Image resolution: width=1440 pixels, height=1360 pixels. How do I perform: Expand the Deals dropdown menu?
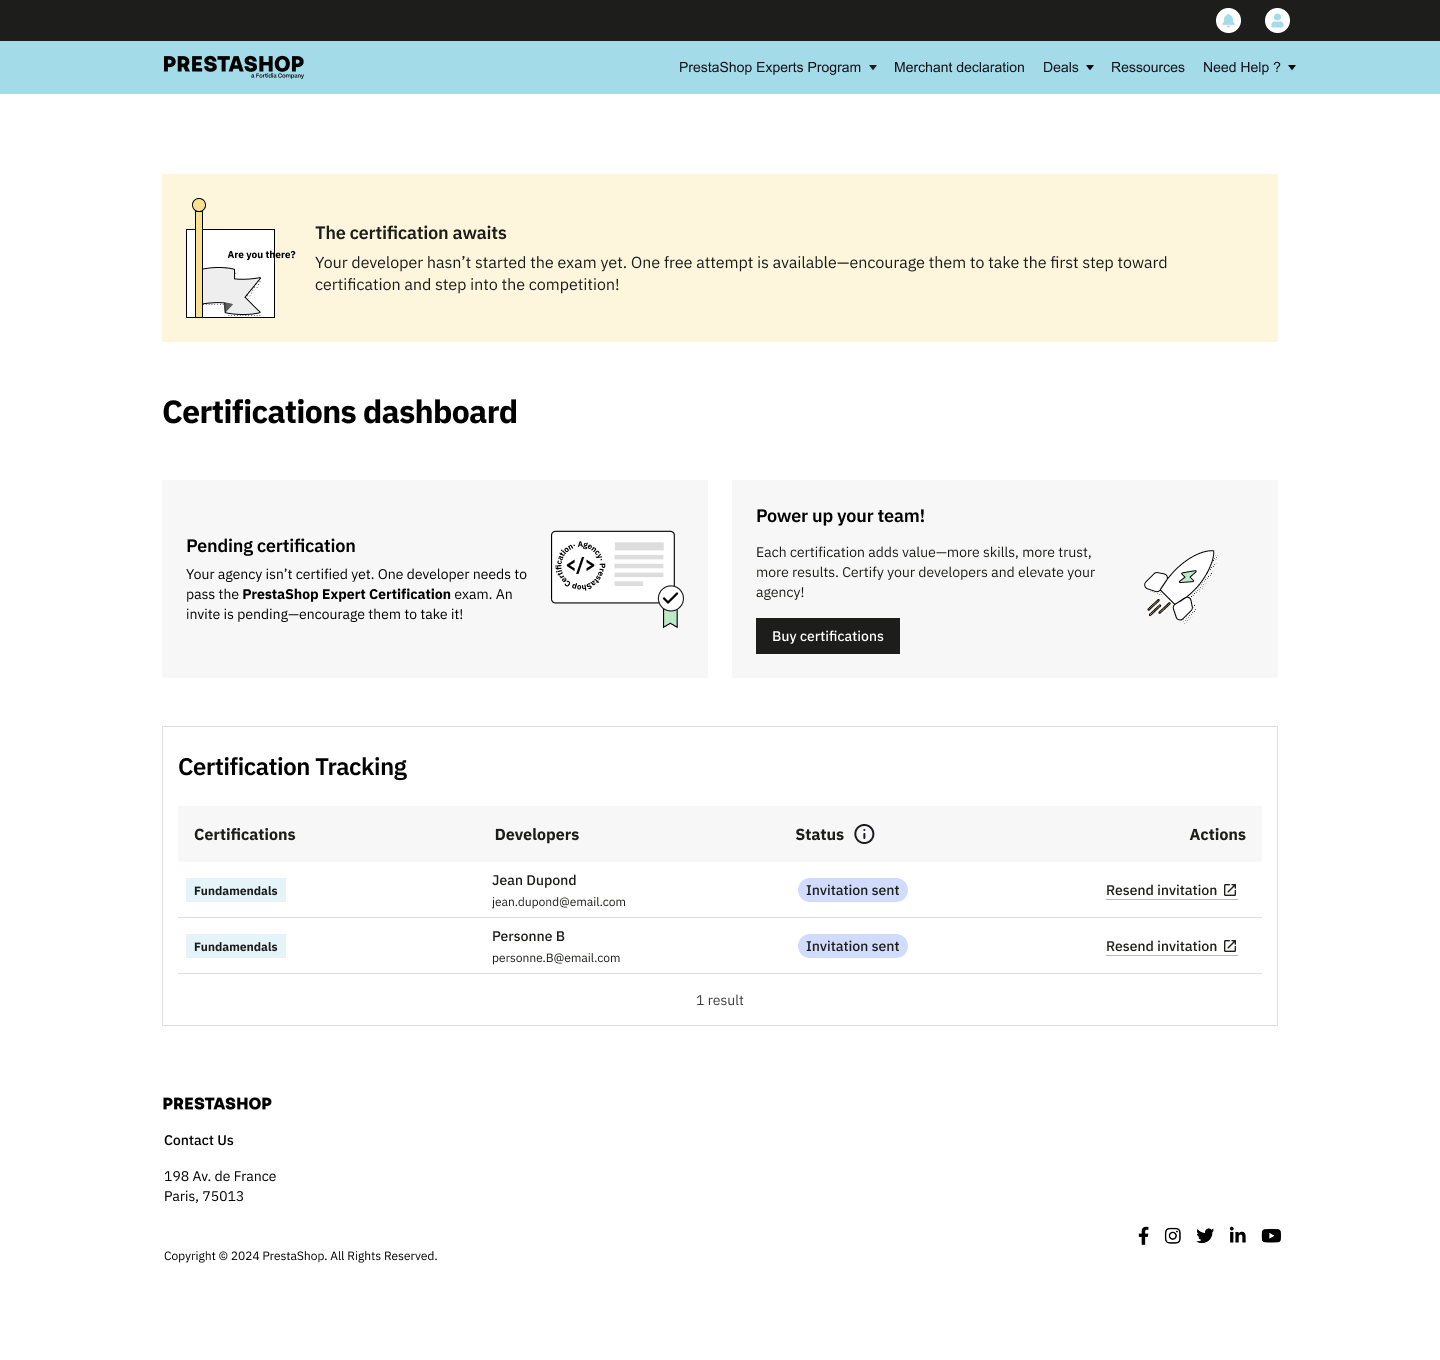pos(1068,67)
